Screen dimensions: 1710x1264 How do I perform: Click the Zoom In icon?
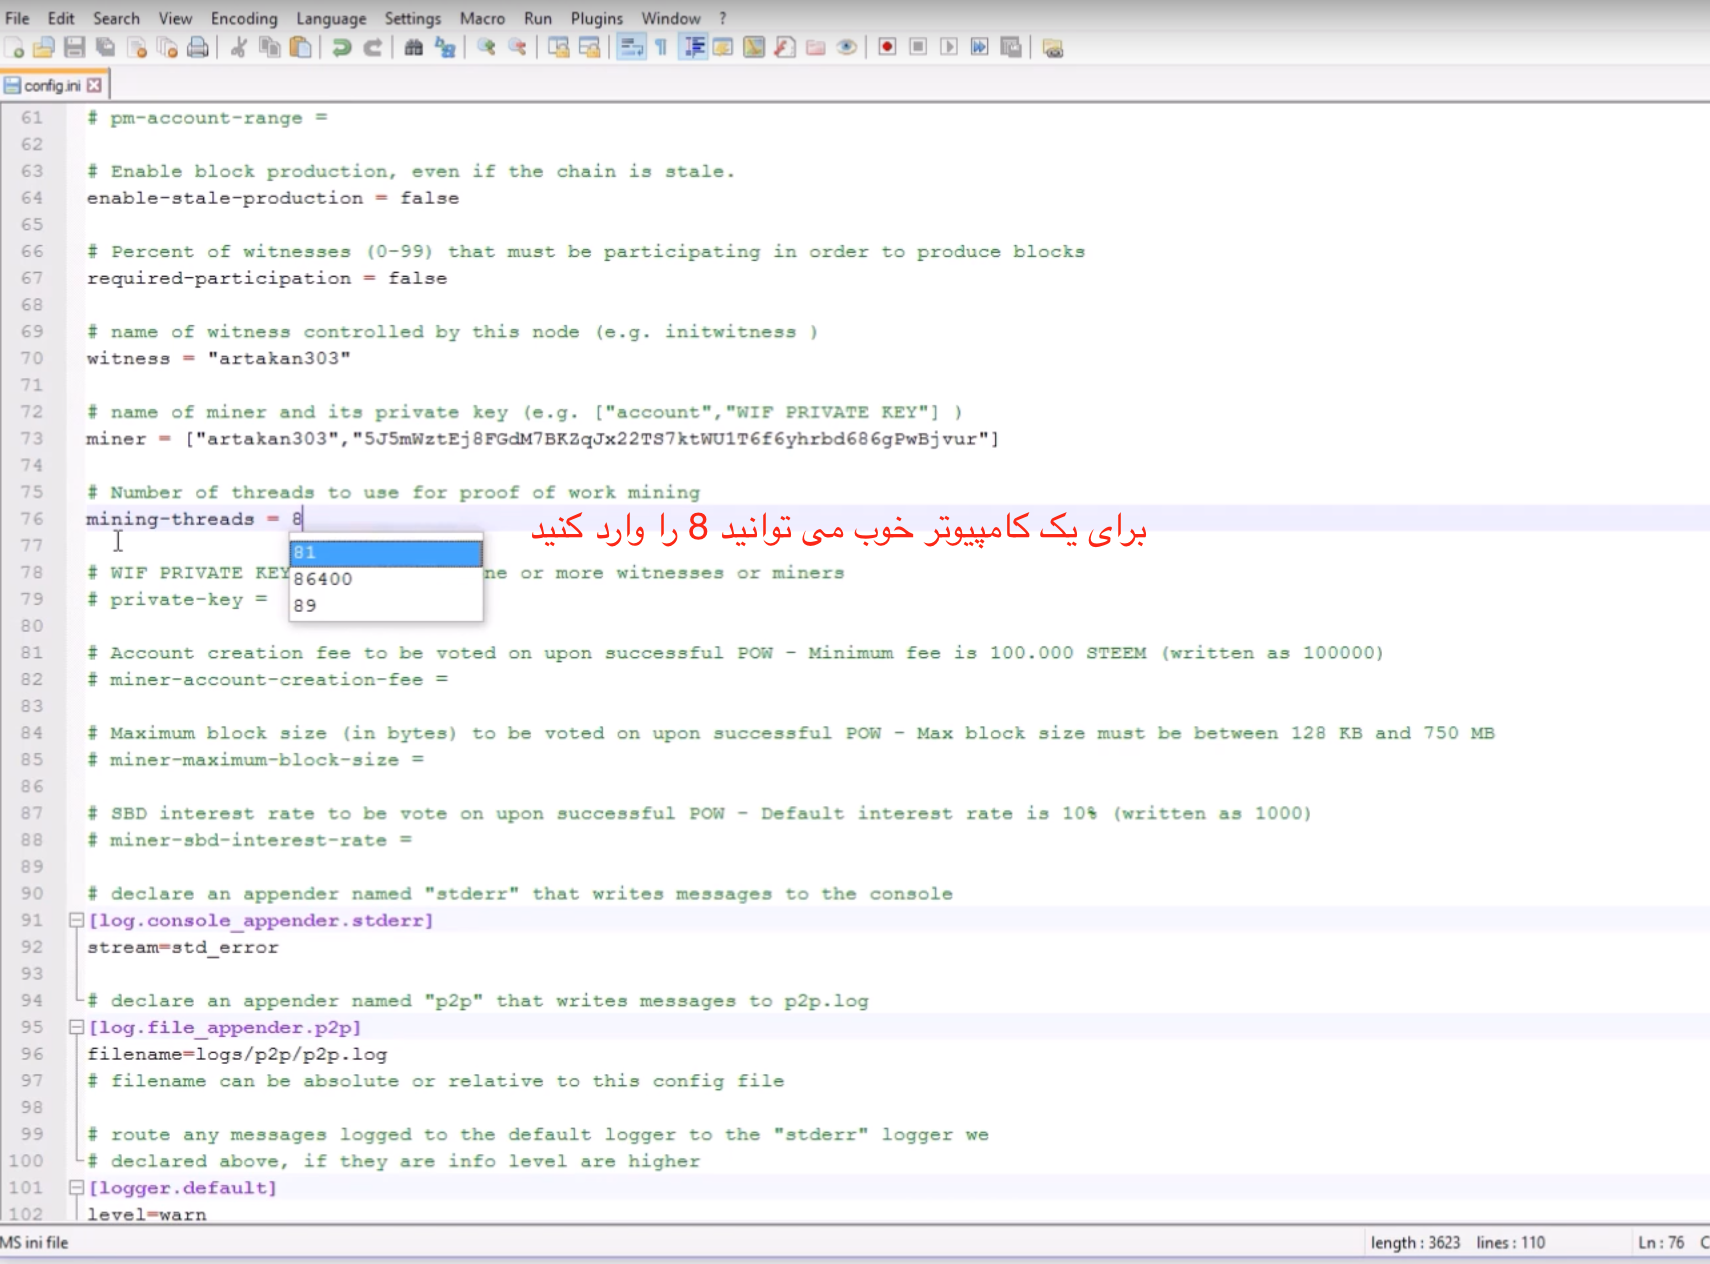pyautogui.click(x=486, y=47)
